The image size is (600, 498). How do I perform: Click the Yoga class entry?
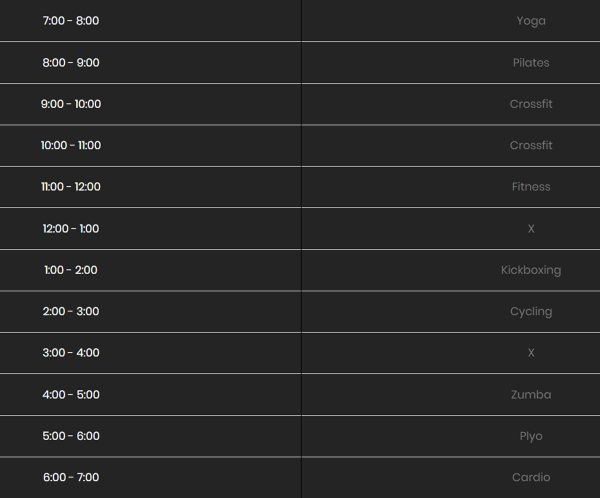[x=531, y=21]
